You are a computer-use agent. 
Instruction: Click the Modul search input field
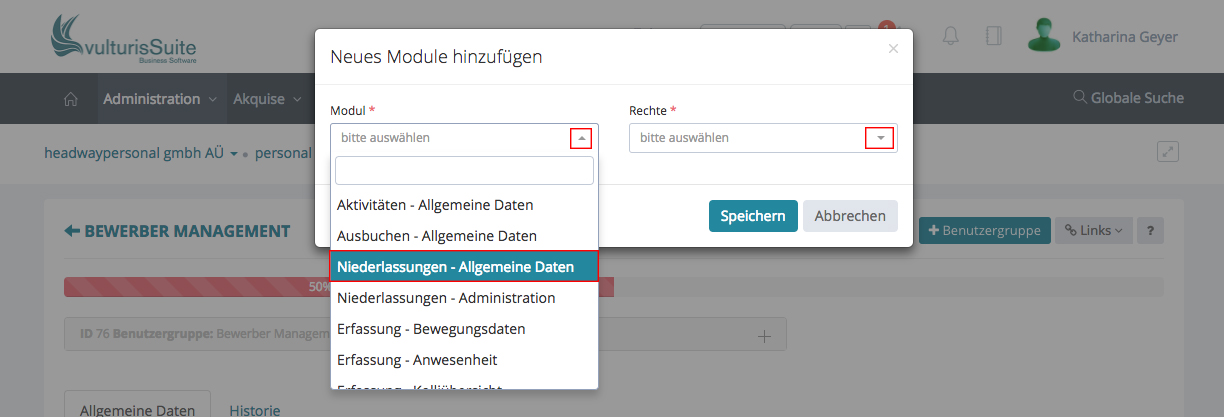coord(464,171)
